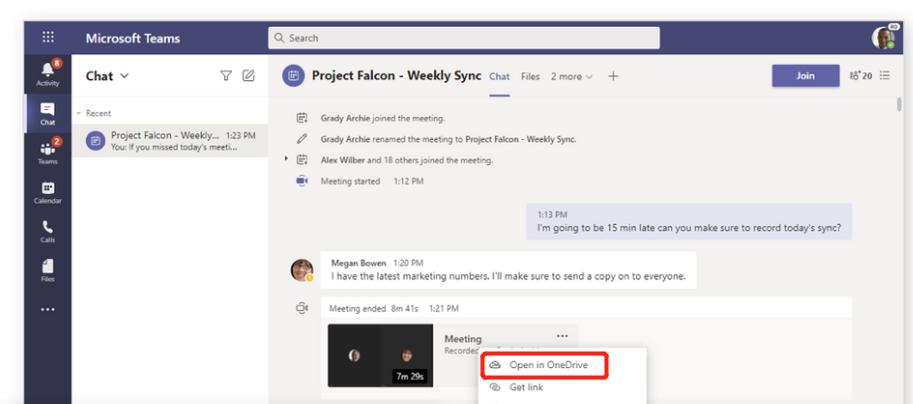913x404 pixels.
Task: Start a new chat with compose icon
Action: [248, 76]
